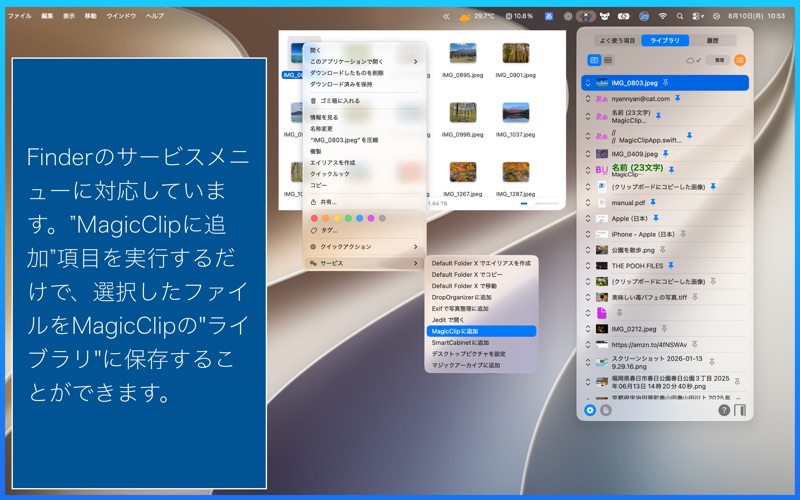The height and width of the screenshot is (500, 800).
Task: Select IMG_1267.jpeg thumbnail in Finder window
Action: pos(463,172)
